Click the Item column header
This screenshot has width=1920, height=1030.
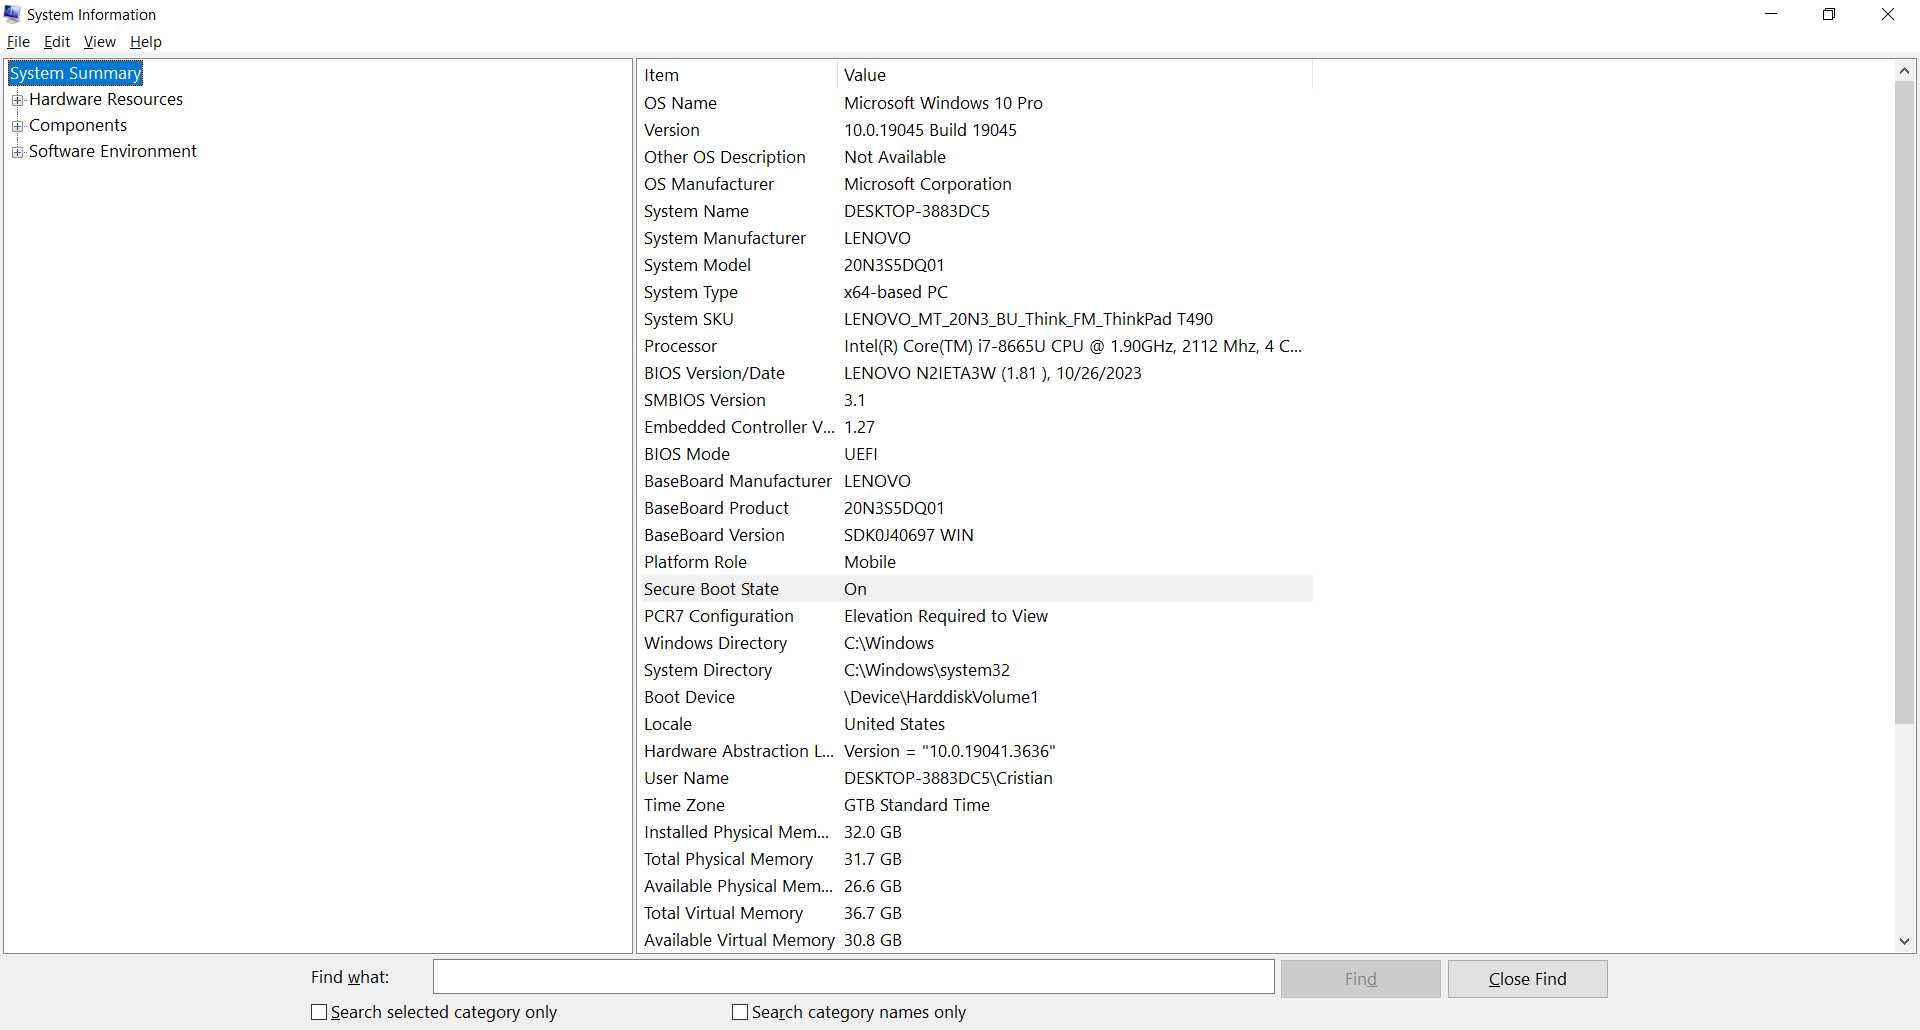(x=737, y=75)
